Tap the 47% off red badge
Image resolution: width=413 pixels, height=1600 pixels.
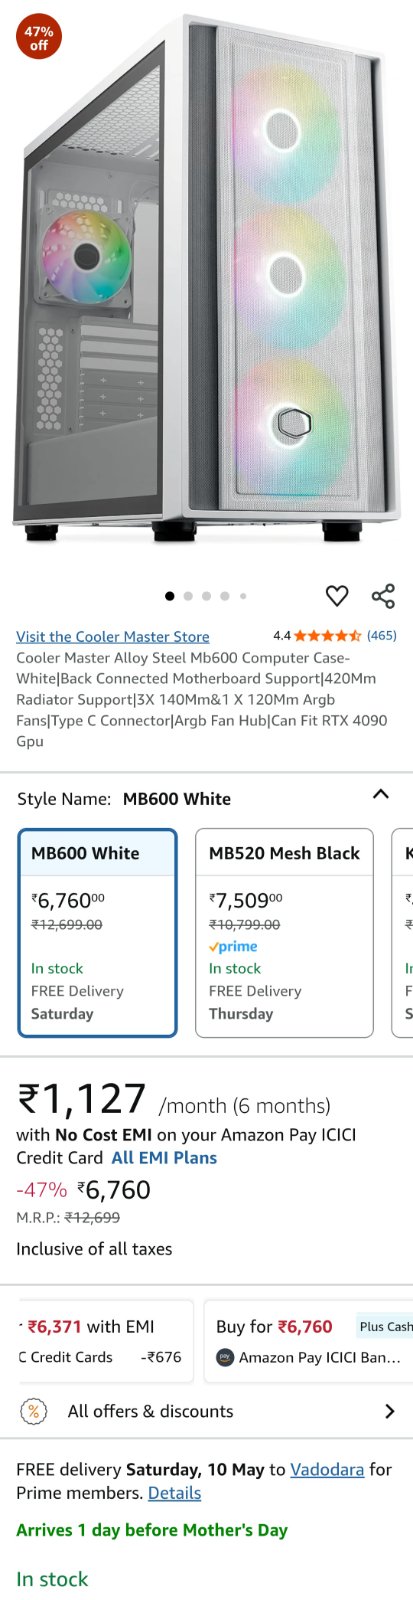pyautogui.click(x=39, y=38)
